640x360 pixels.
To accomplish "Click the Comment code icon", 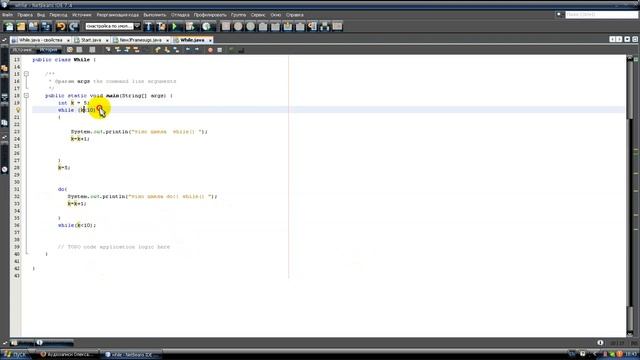I will (x=231, y=50).
